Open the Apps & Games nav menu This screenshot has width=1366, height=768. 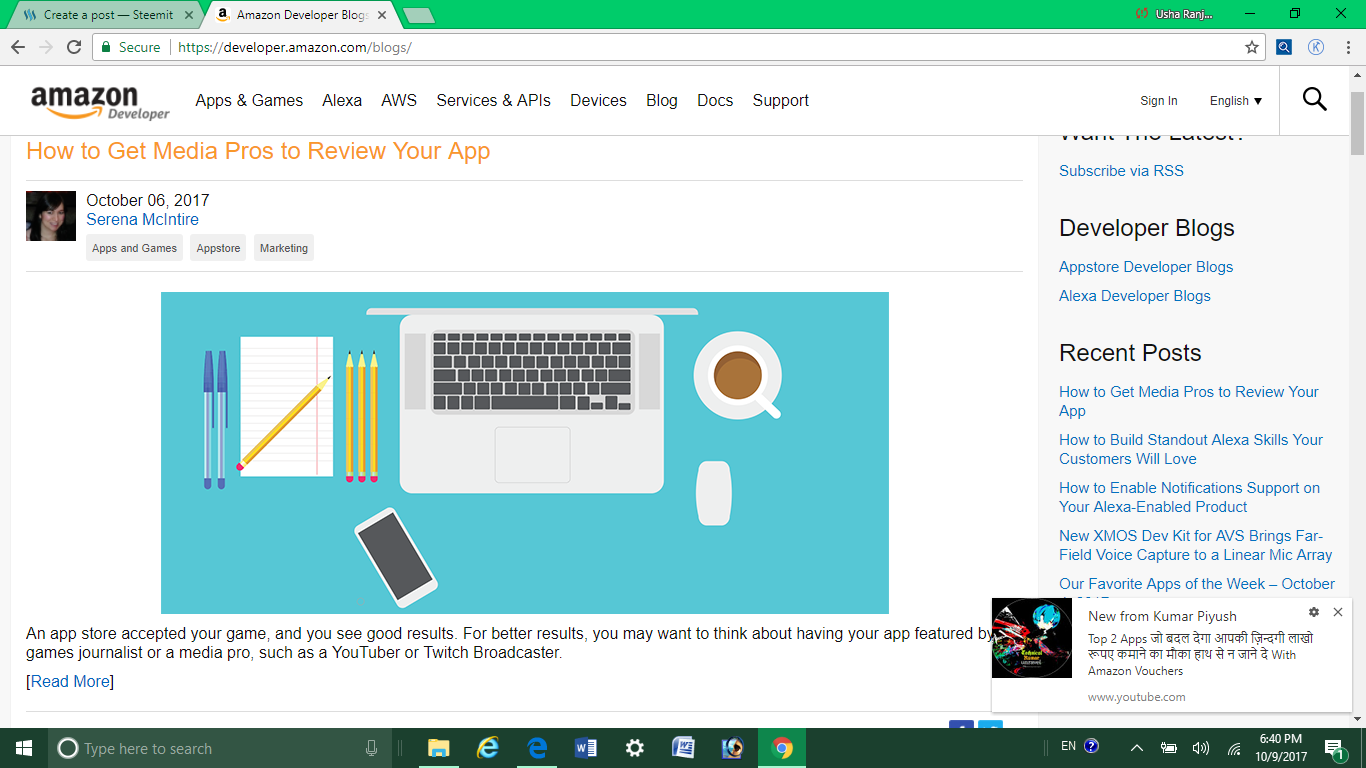pos(249,100)
